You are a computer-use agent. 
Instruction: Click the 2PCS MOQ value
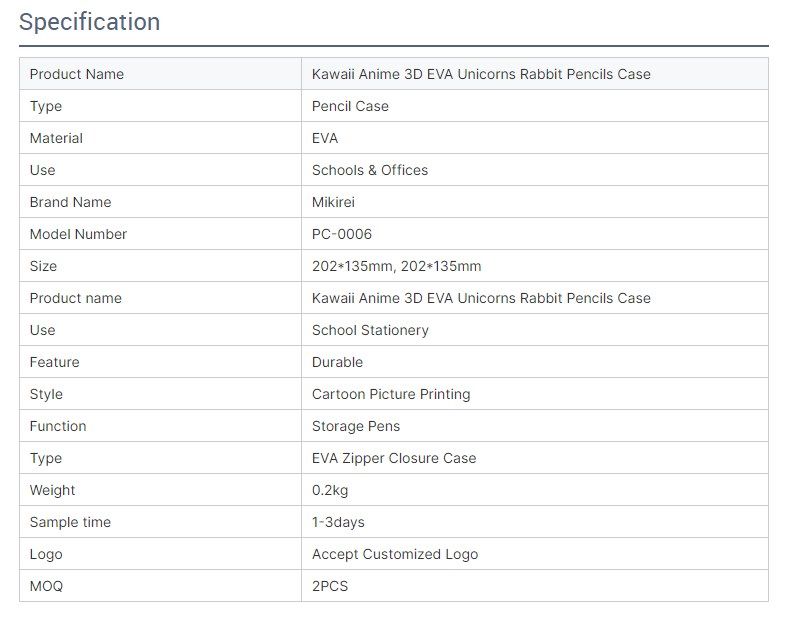(x=330, y=586)
